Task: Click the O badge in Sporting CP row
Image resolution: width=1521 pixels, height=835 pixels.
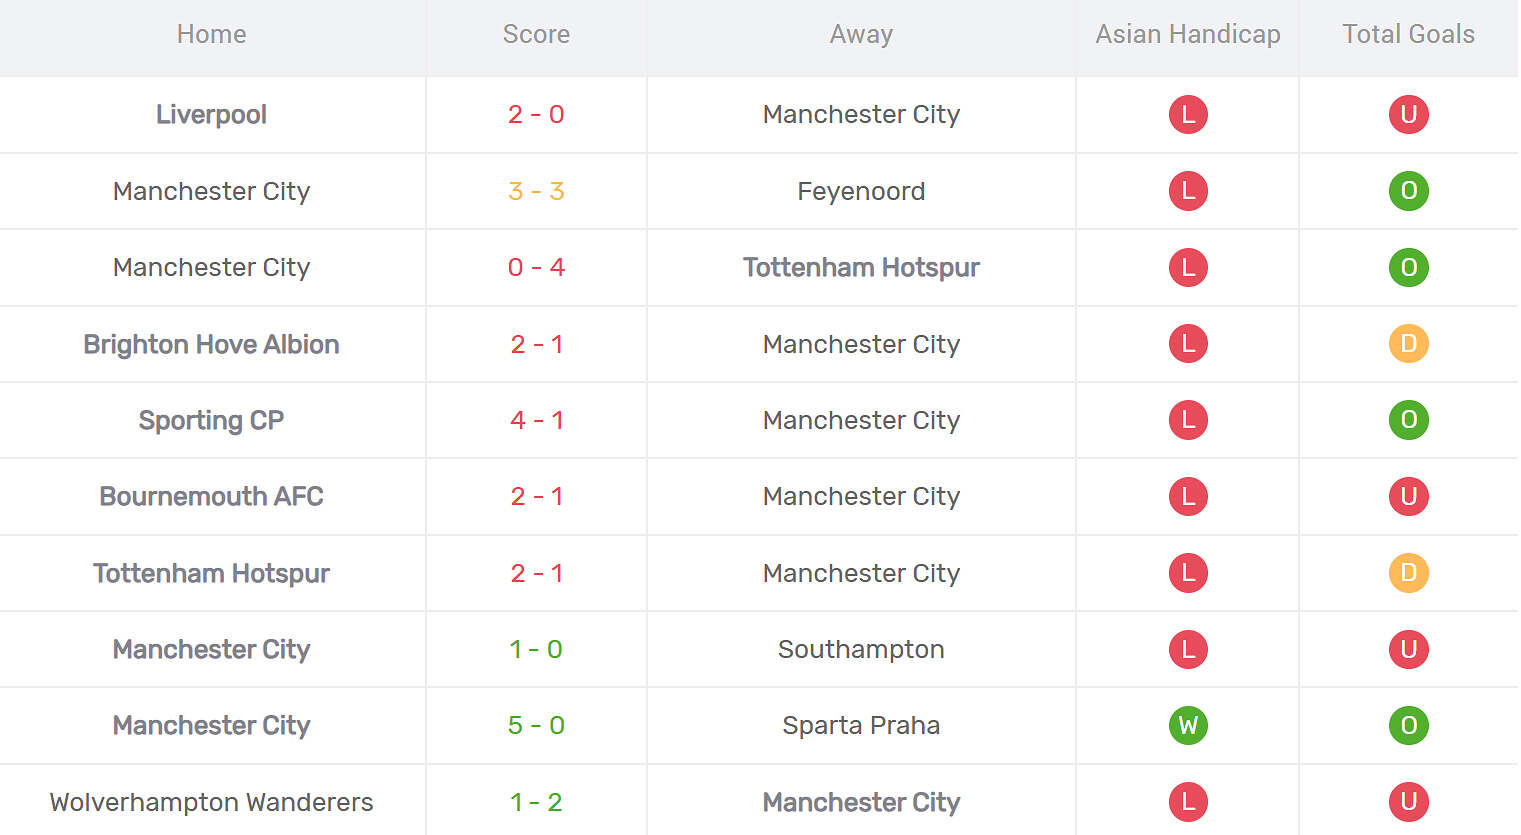Action: coord(1408,420)
